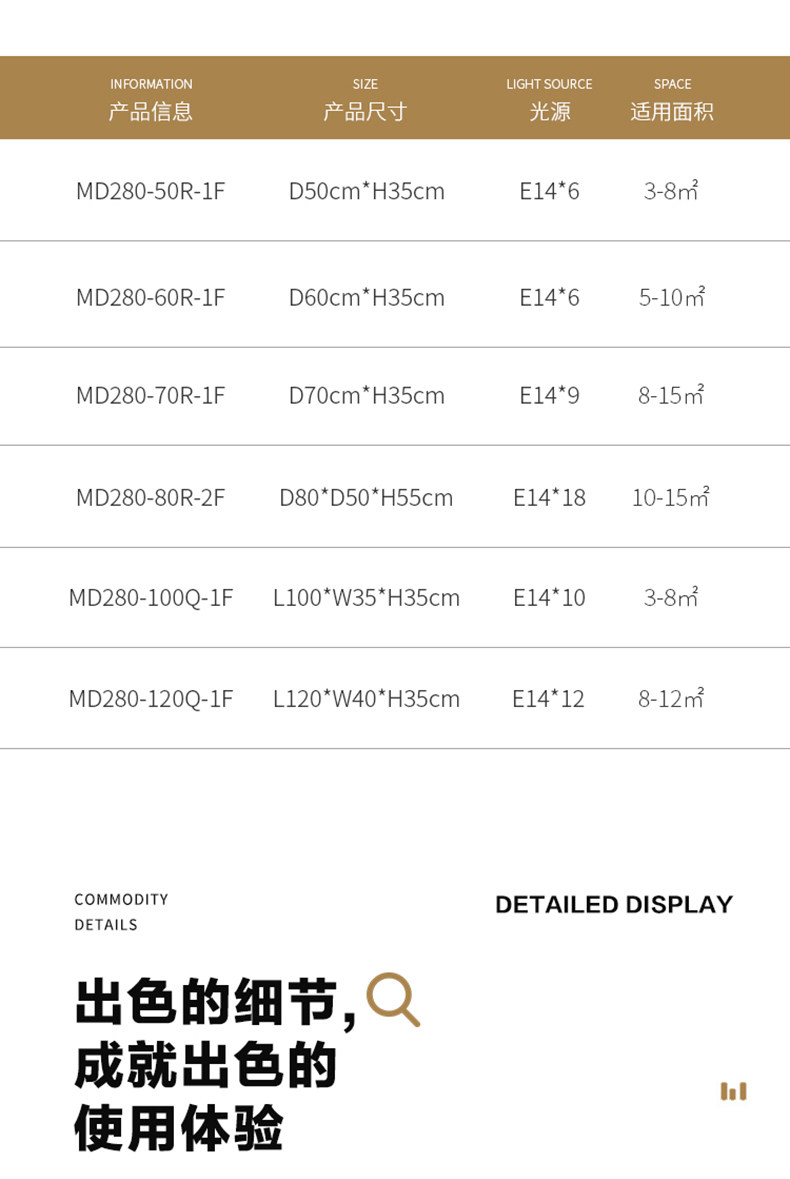This screenshot has height=1179, width=790.
Task: Click the small gold bars icon
Action: coord(733,1091)
